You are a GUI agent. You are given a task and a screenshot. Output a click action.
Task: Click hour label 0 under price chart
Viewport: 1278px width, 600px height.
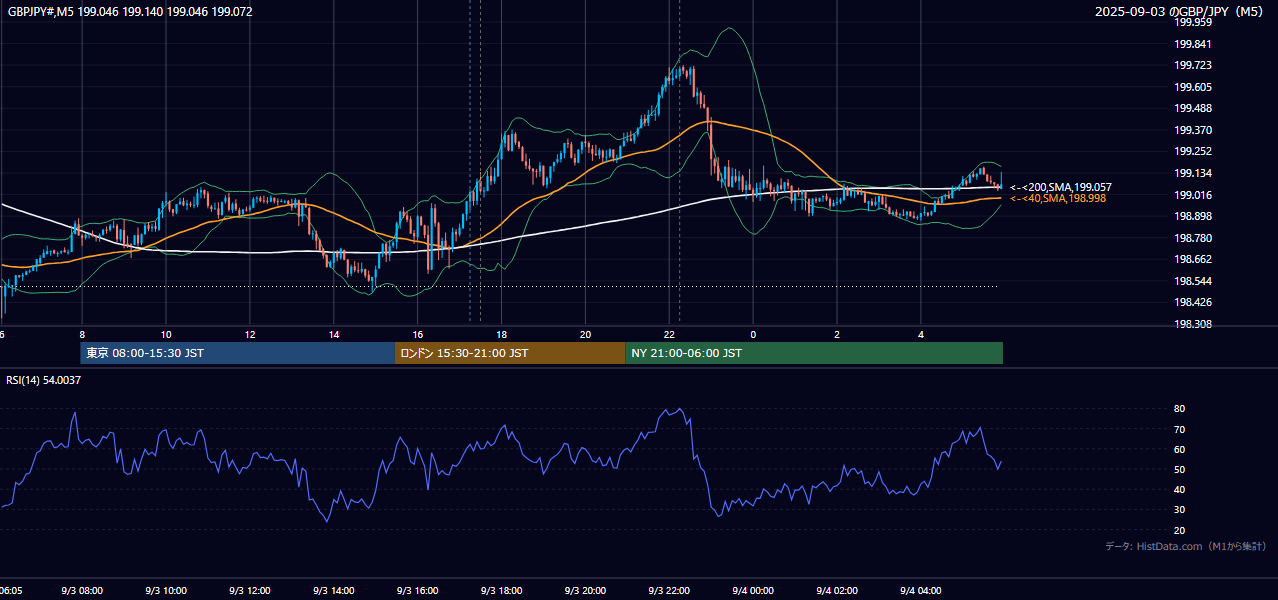pos(754,334)
